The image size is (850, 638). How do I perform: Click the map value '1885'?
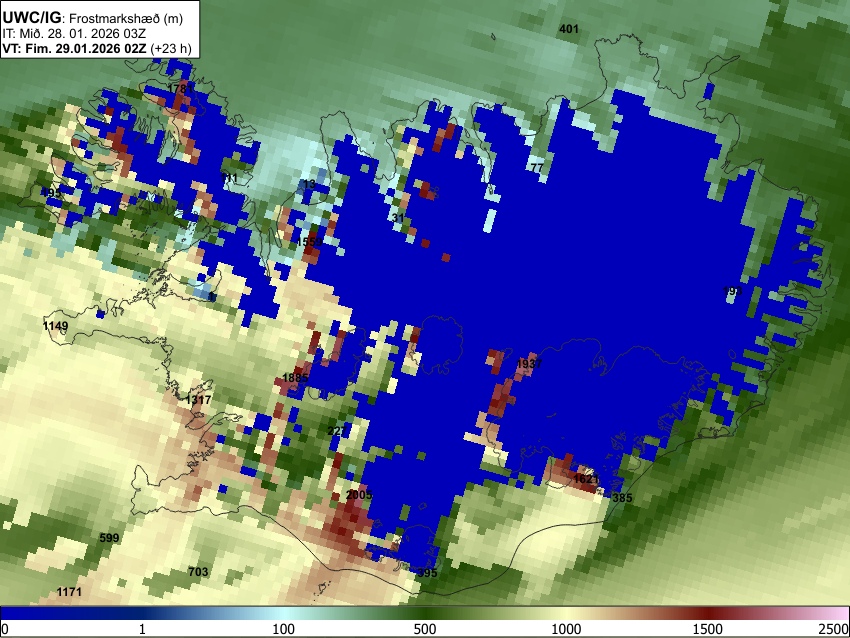tap(295, 378)
